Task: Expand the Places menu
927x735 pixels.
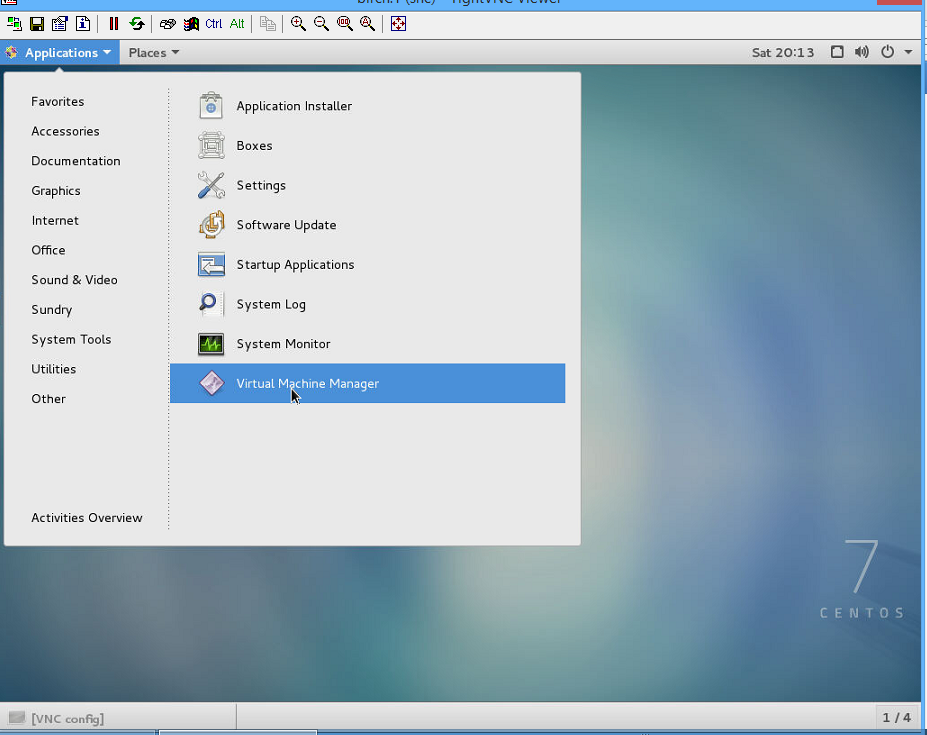Action: [154, 53]
